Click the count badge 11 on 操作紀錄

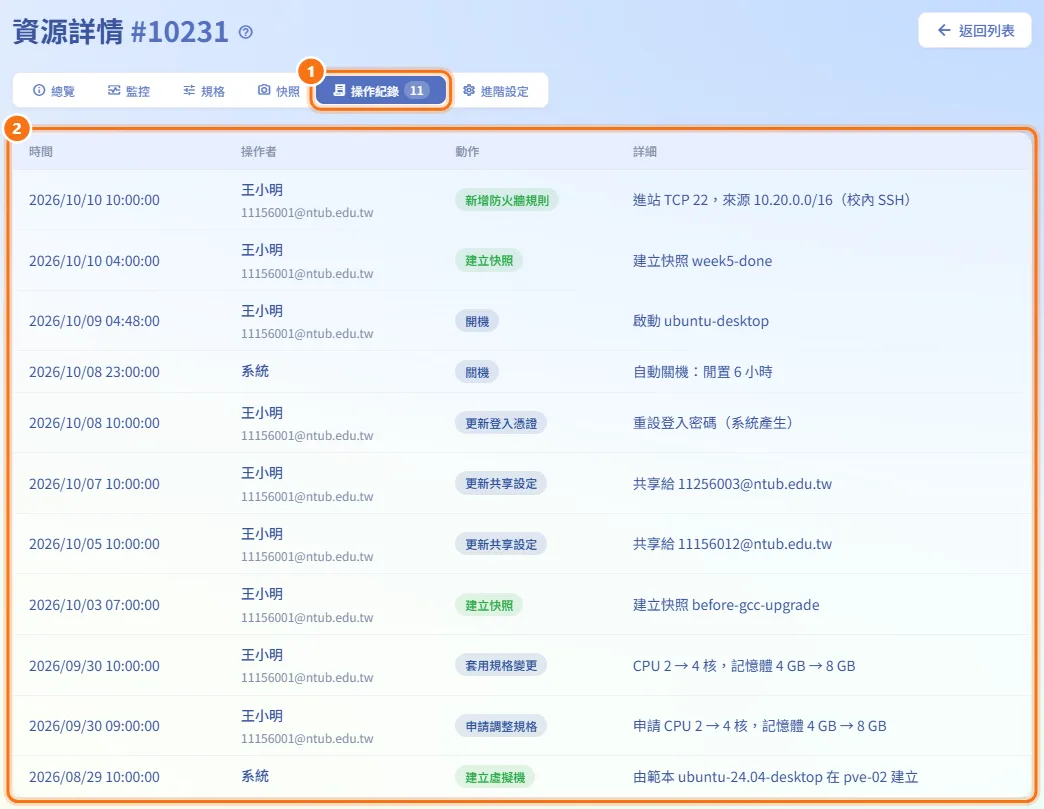coord(417,91)
